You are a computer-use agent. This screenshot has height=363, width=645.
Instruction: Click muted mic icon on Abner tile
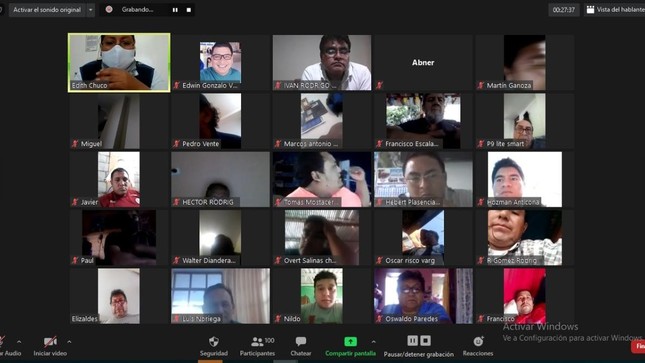[379, 85]
